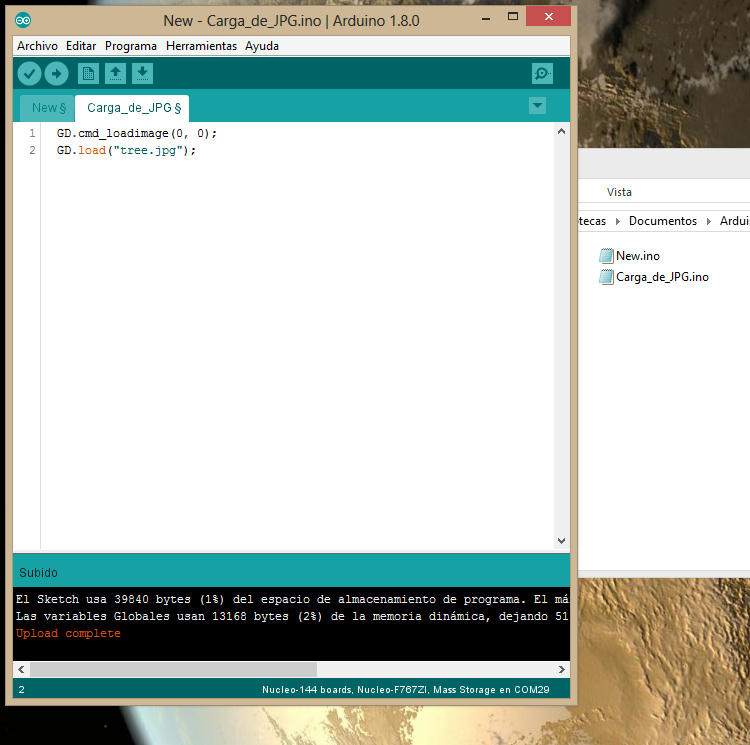Click the console horizontal scrollbar thumb
The image size is (750, 745).
(x=173, y=669)
